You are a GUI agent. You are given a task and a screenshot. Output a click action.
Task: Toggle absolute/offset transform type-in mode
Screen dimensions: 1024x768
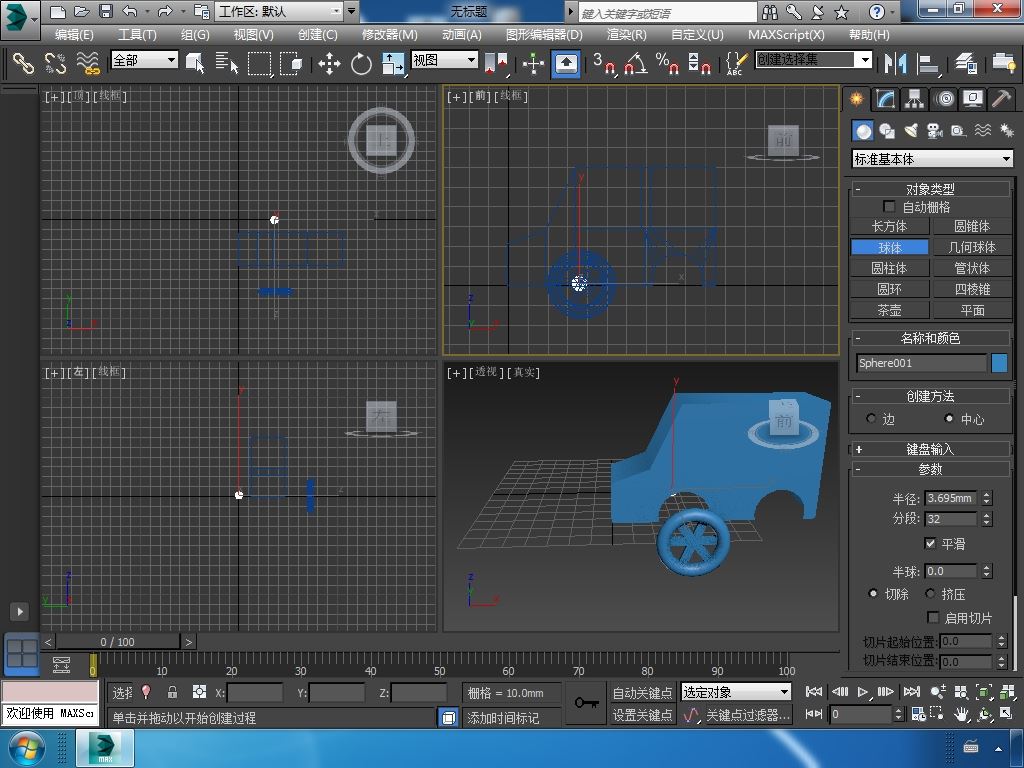pyautogui.click(x=199, y=692)
